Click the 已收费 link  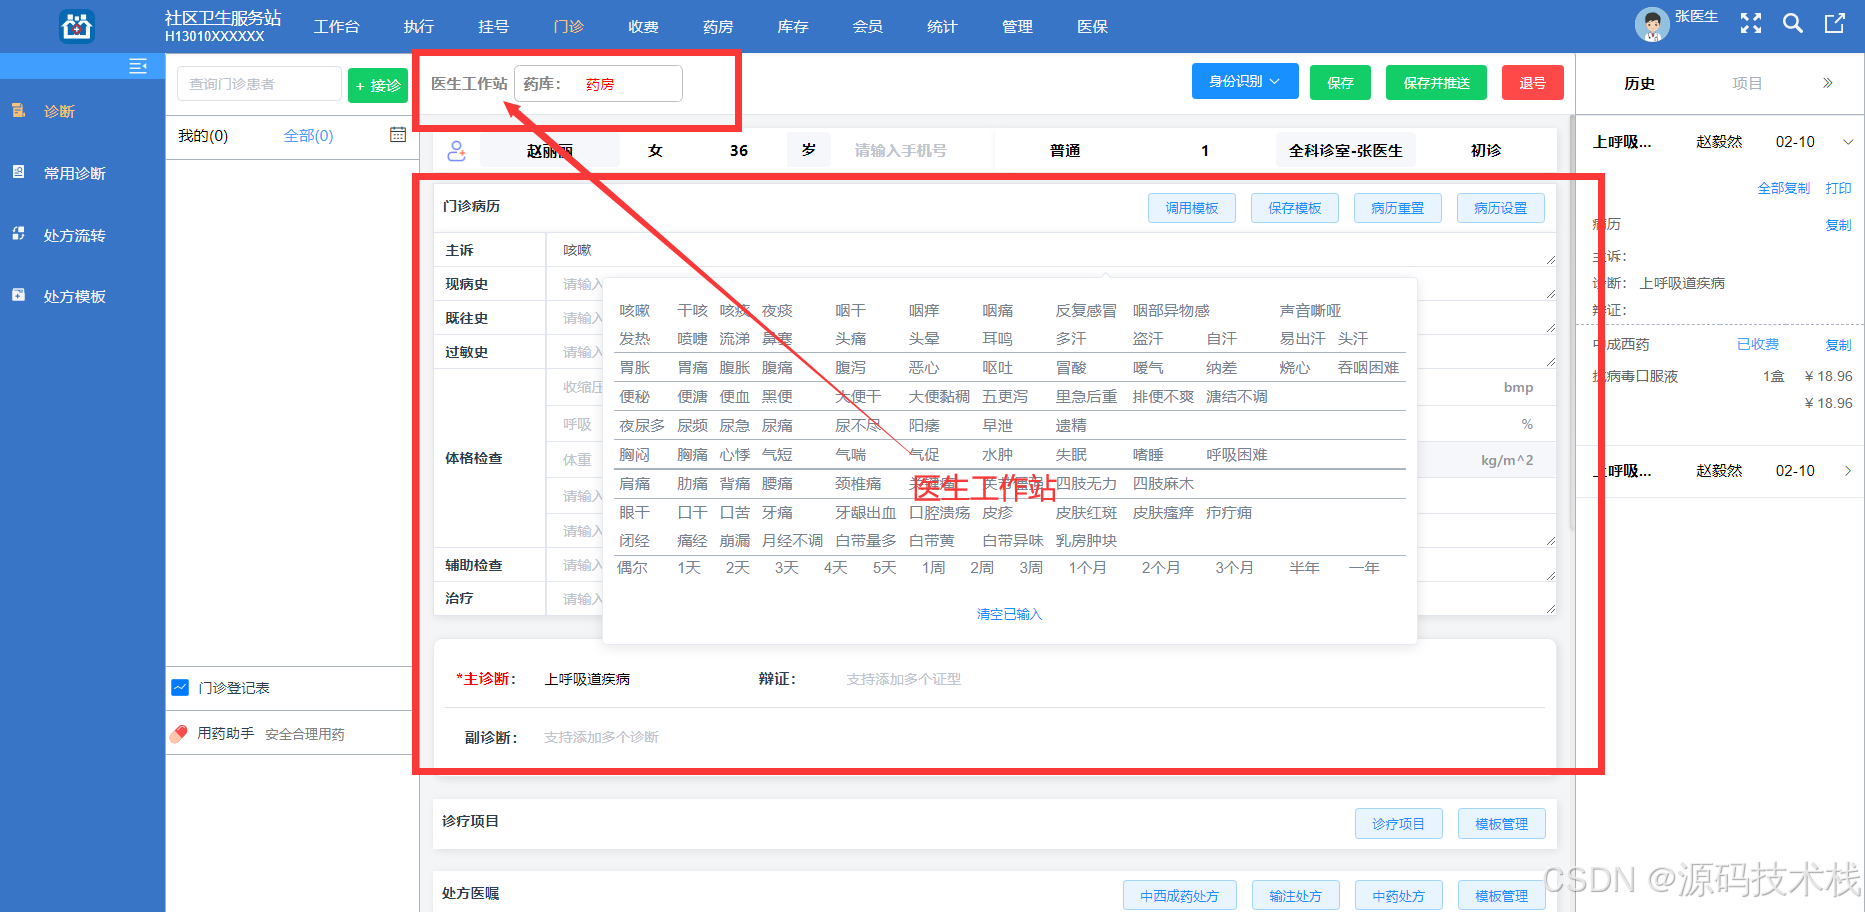click(x=1757, y=344)
